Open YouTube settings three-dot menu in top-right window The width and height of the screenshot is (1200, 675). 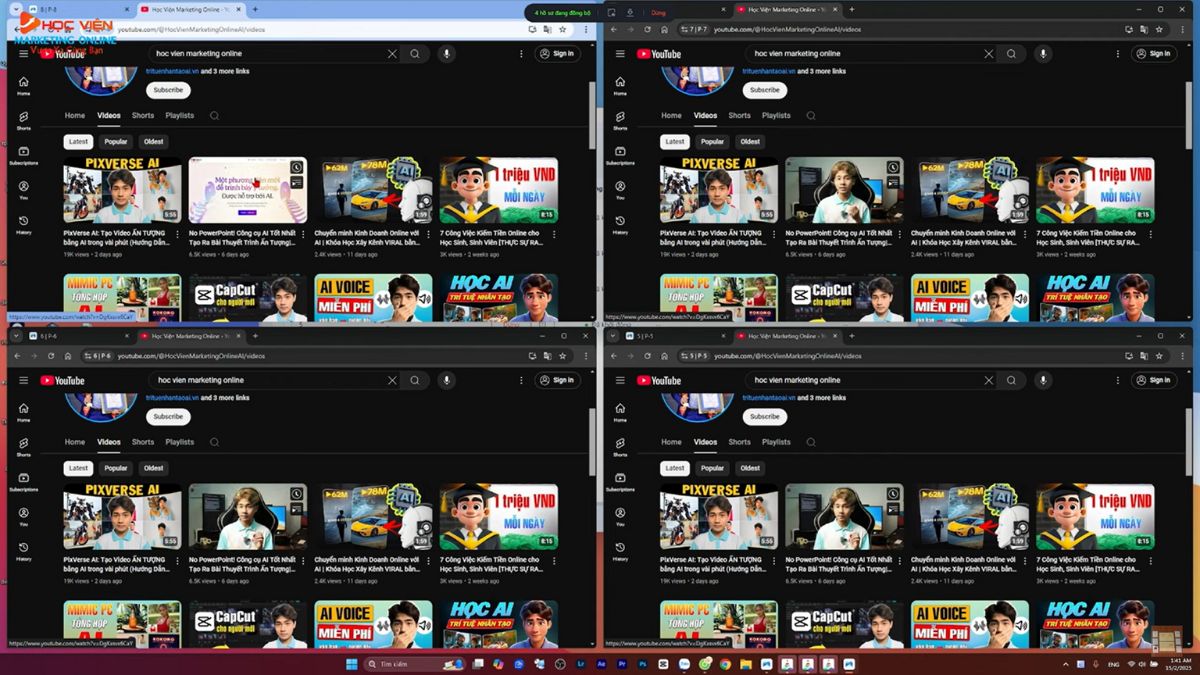coord(1117,54)
